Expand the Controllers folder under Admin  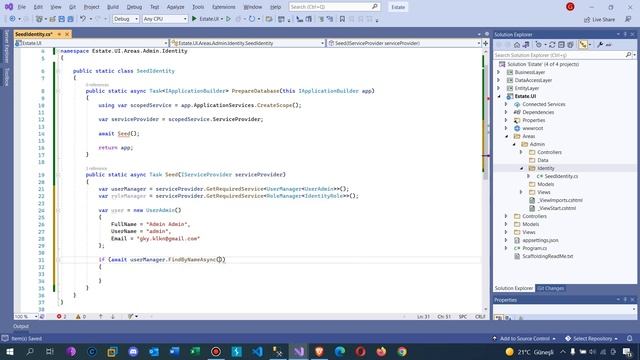[521, 152]
